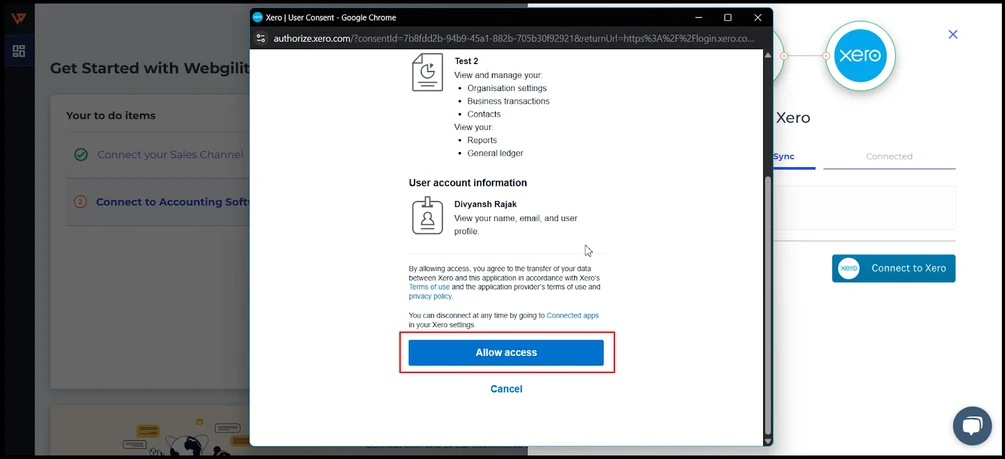Click the General ledger bullet
This screenshot has height=459, width=1005.
[495, 153]
